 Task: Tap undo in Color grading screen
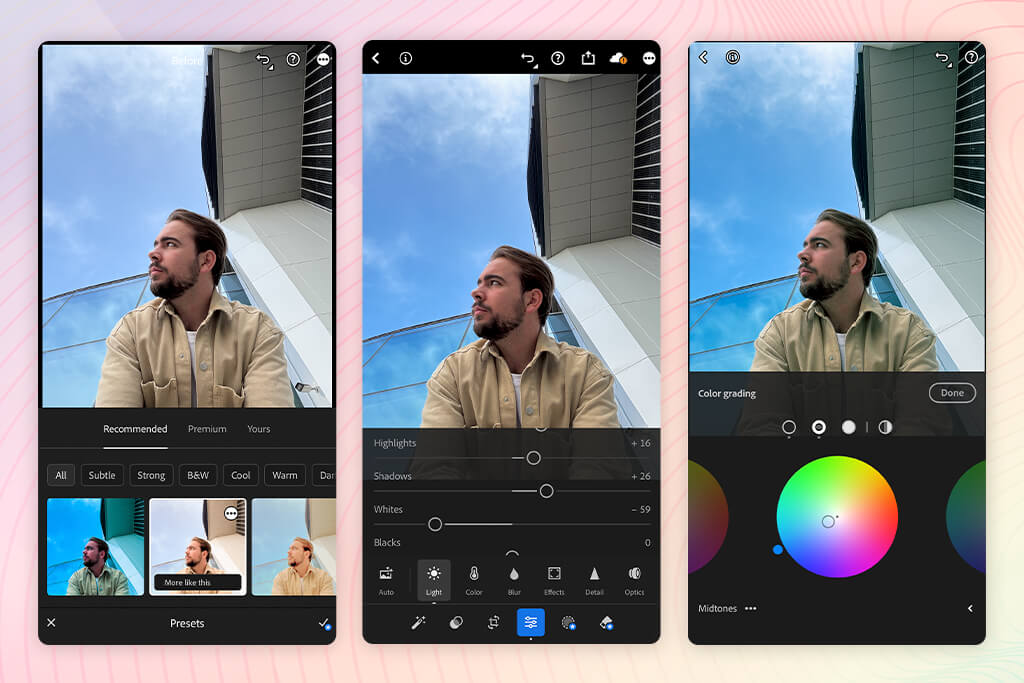pos(943,58)
